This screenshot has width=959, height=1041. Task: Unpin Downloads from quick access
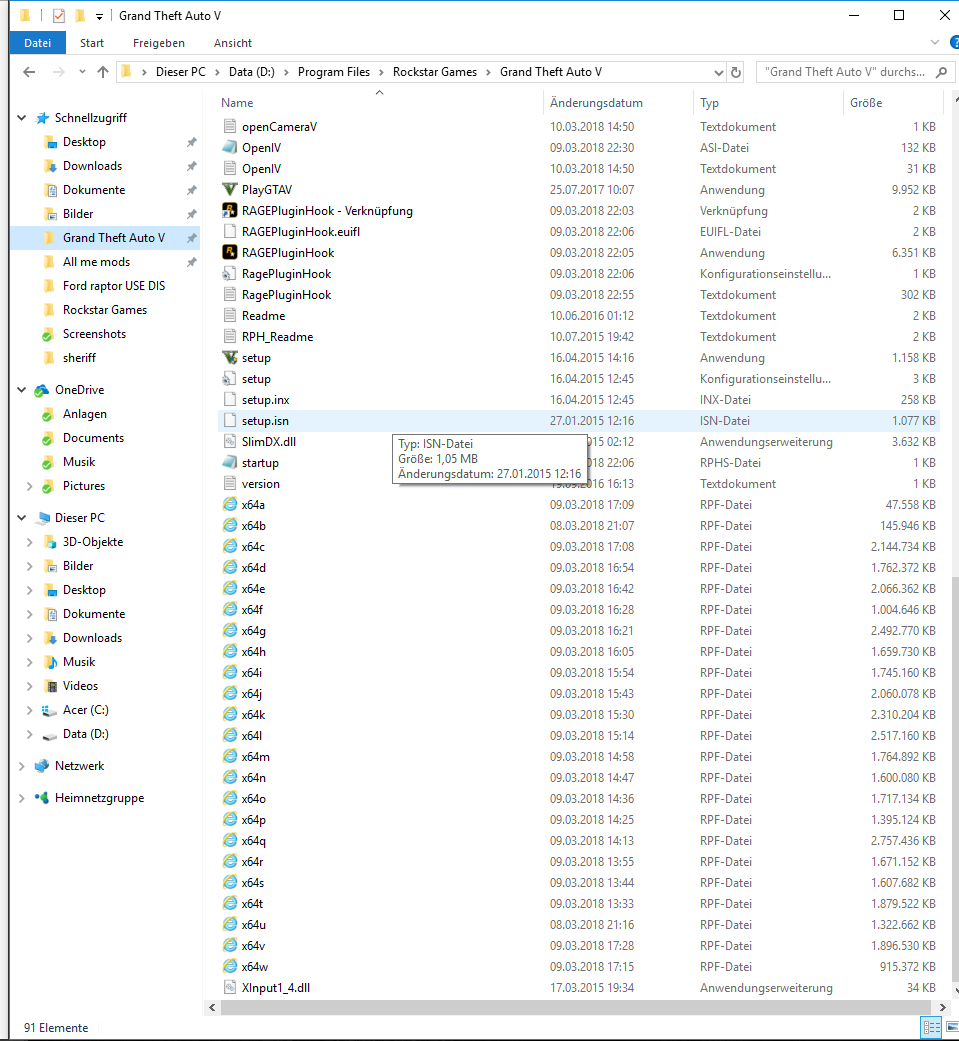point(191,166)
